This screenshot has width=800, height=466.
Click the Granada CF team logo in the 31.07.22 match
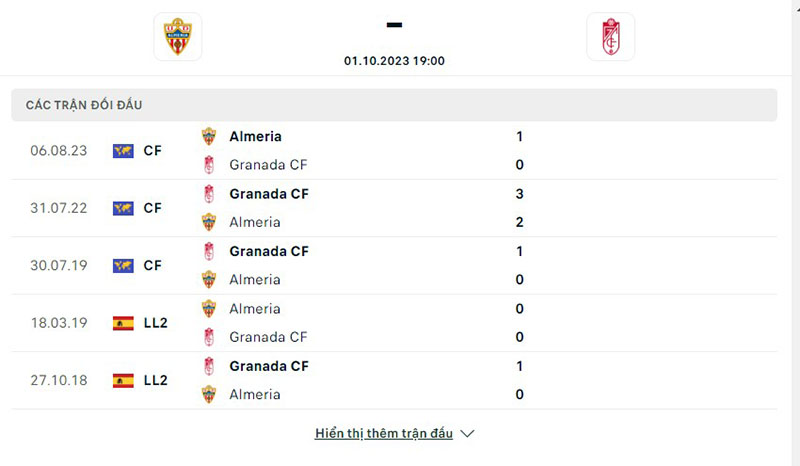(209, 194)
